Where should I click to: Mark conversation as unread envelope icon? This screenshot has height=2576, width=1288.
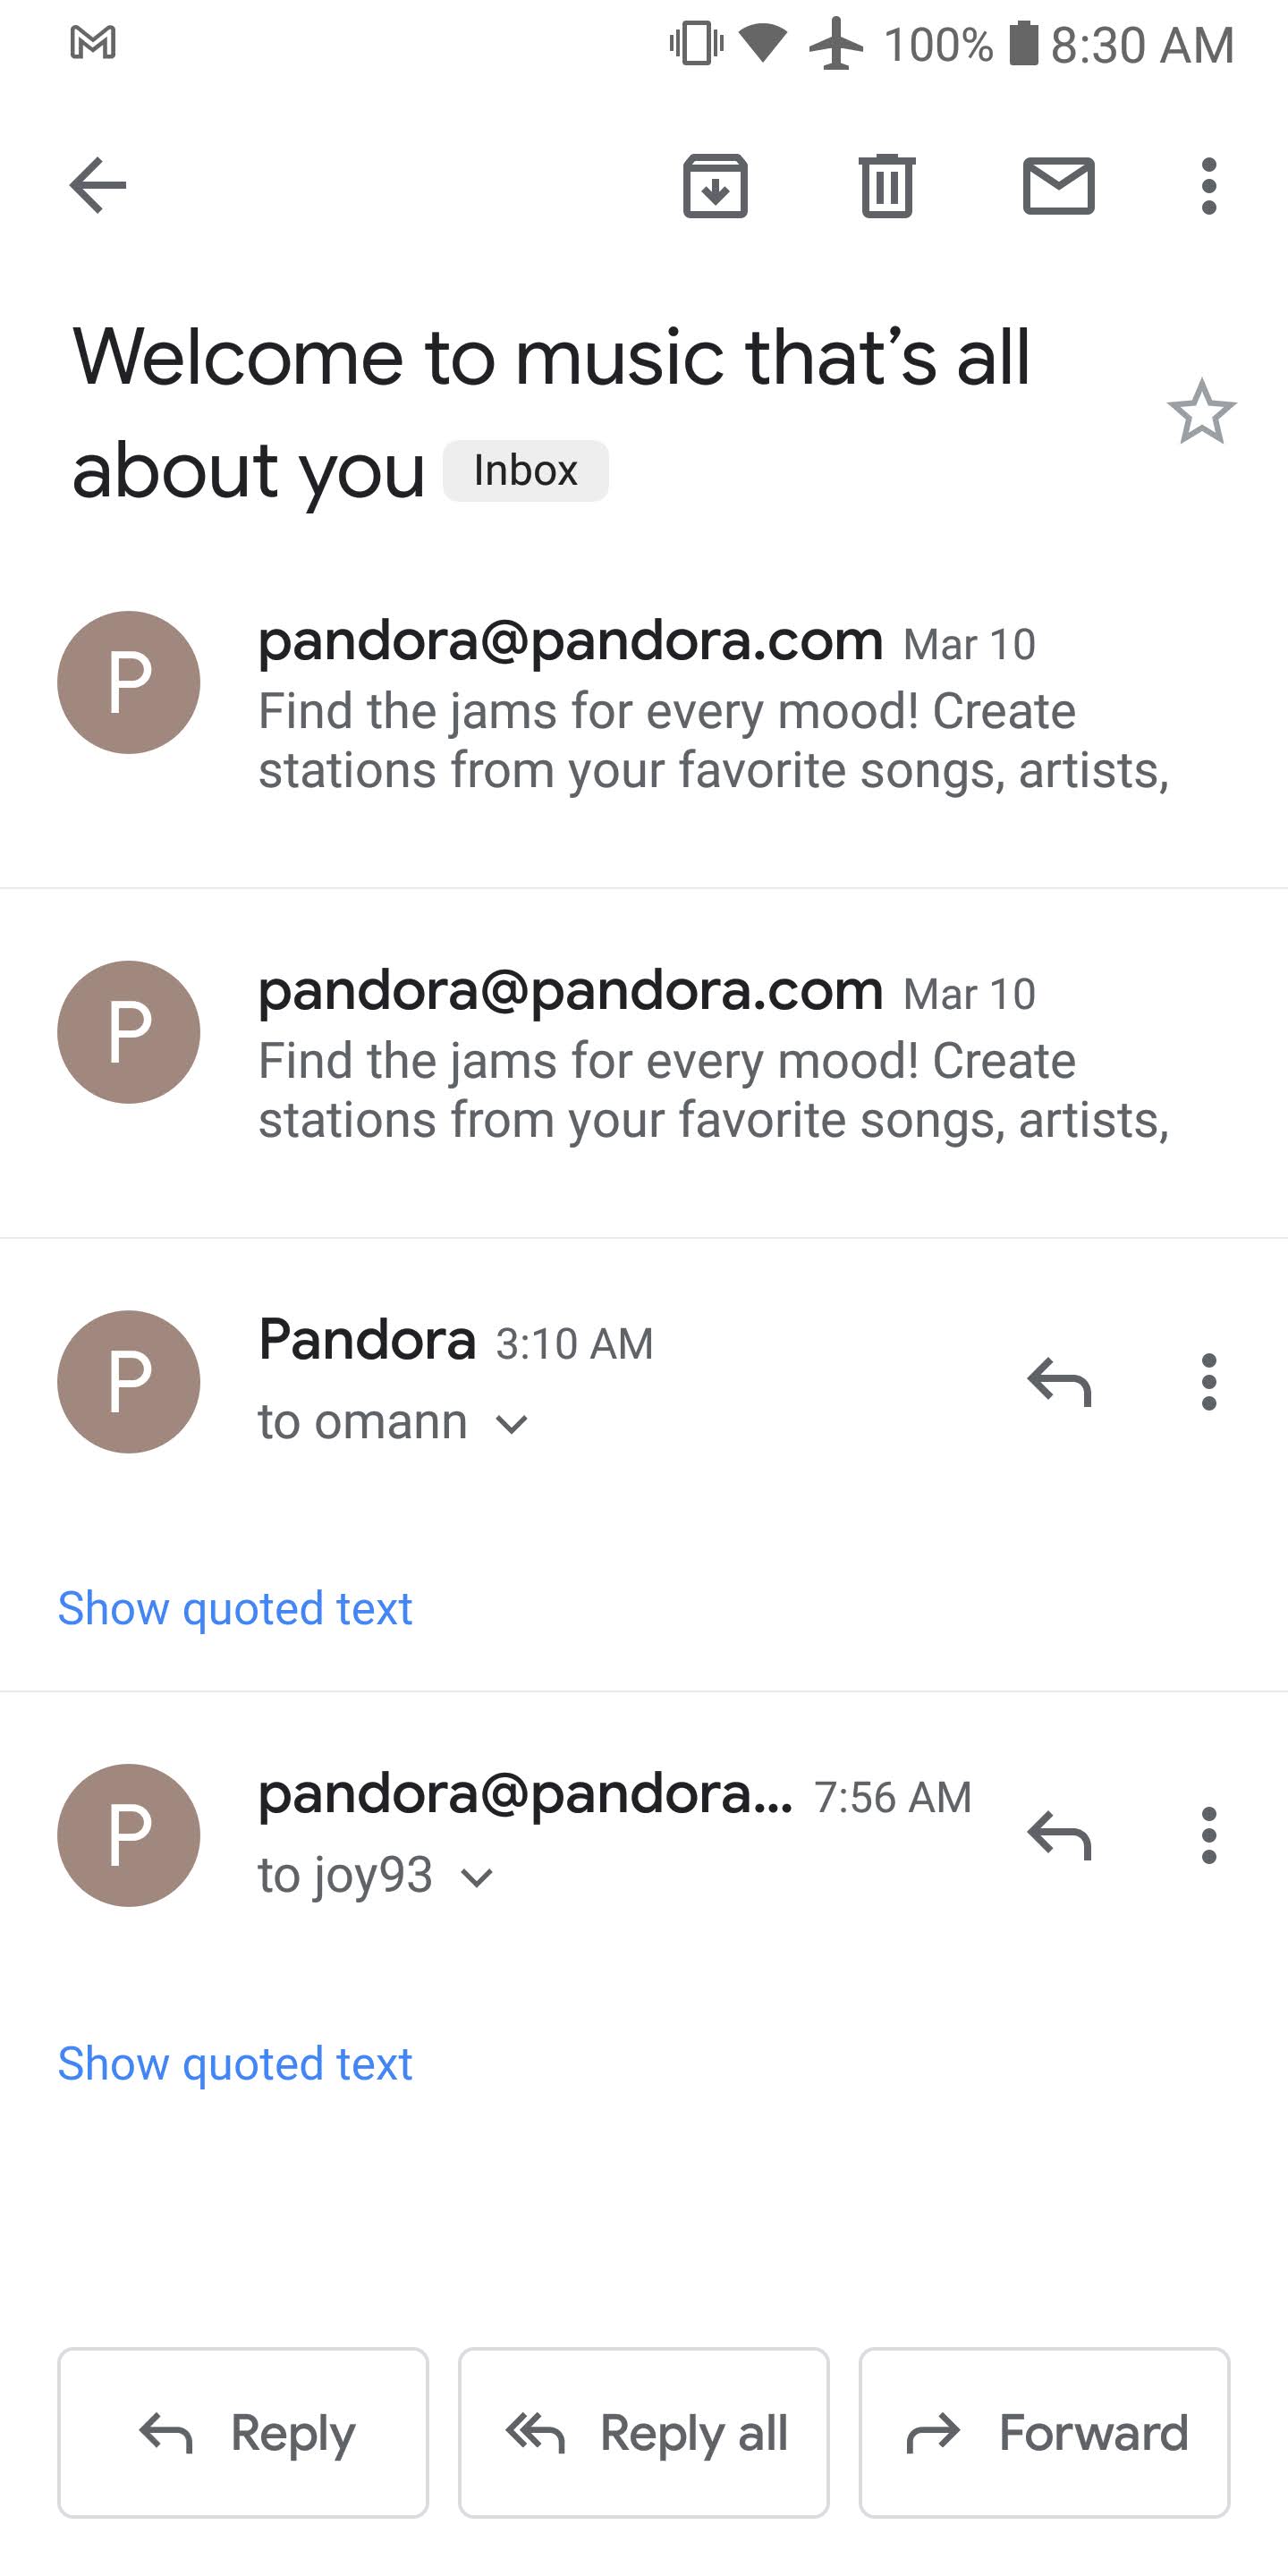click(x=1058, y=186)
